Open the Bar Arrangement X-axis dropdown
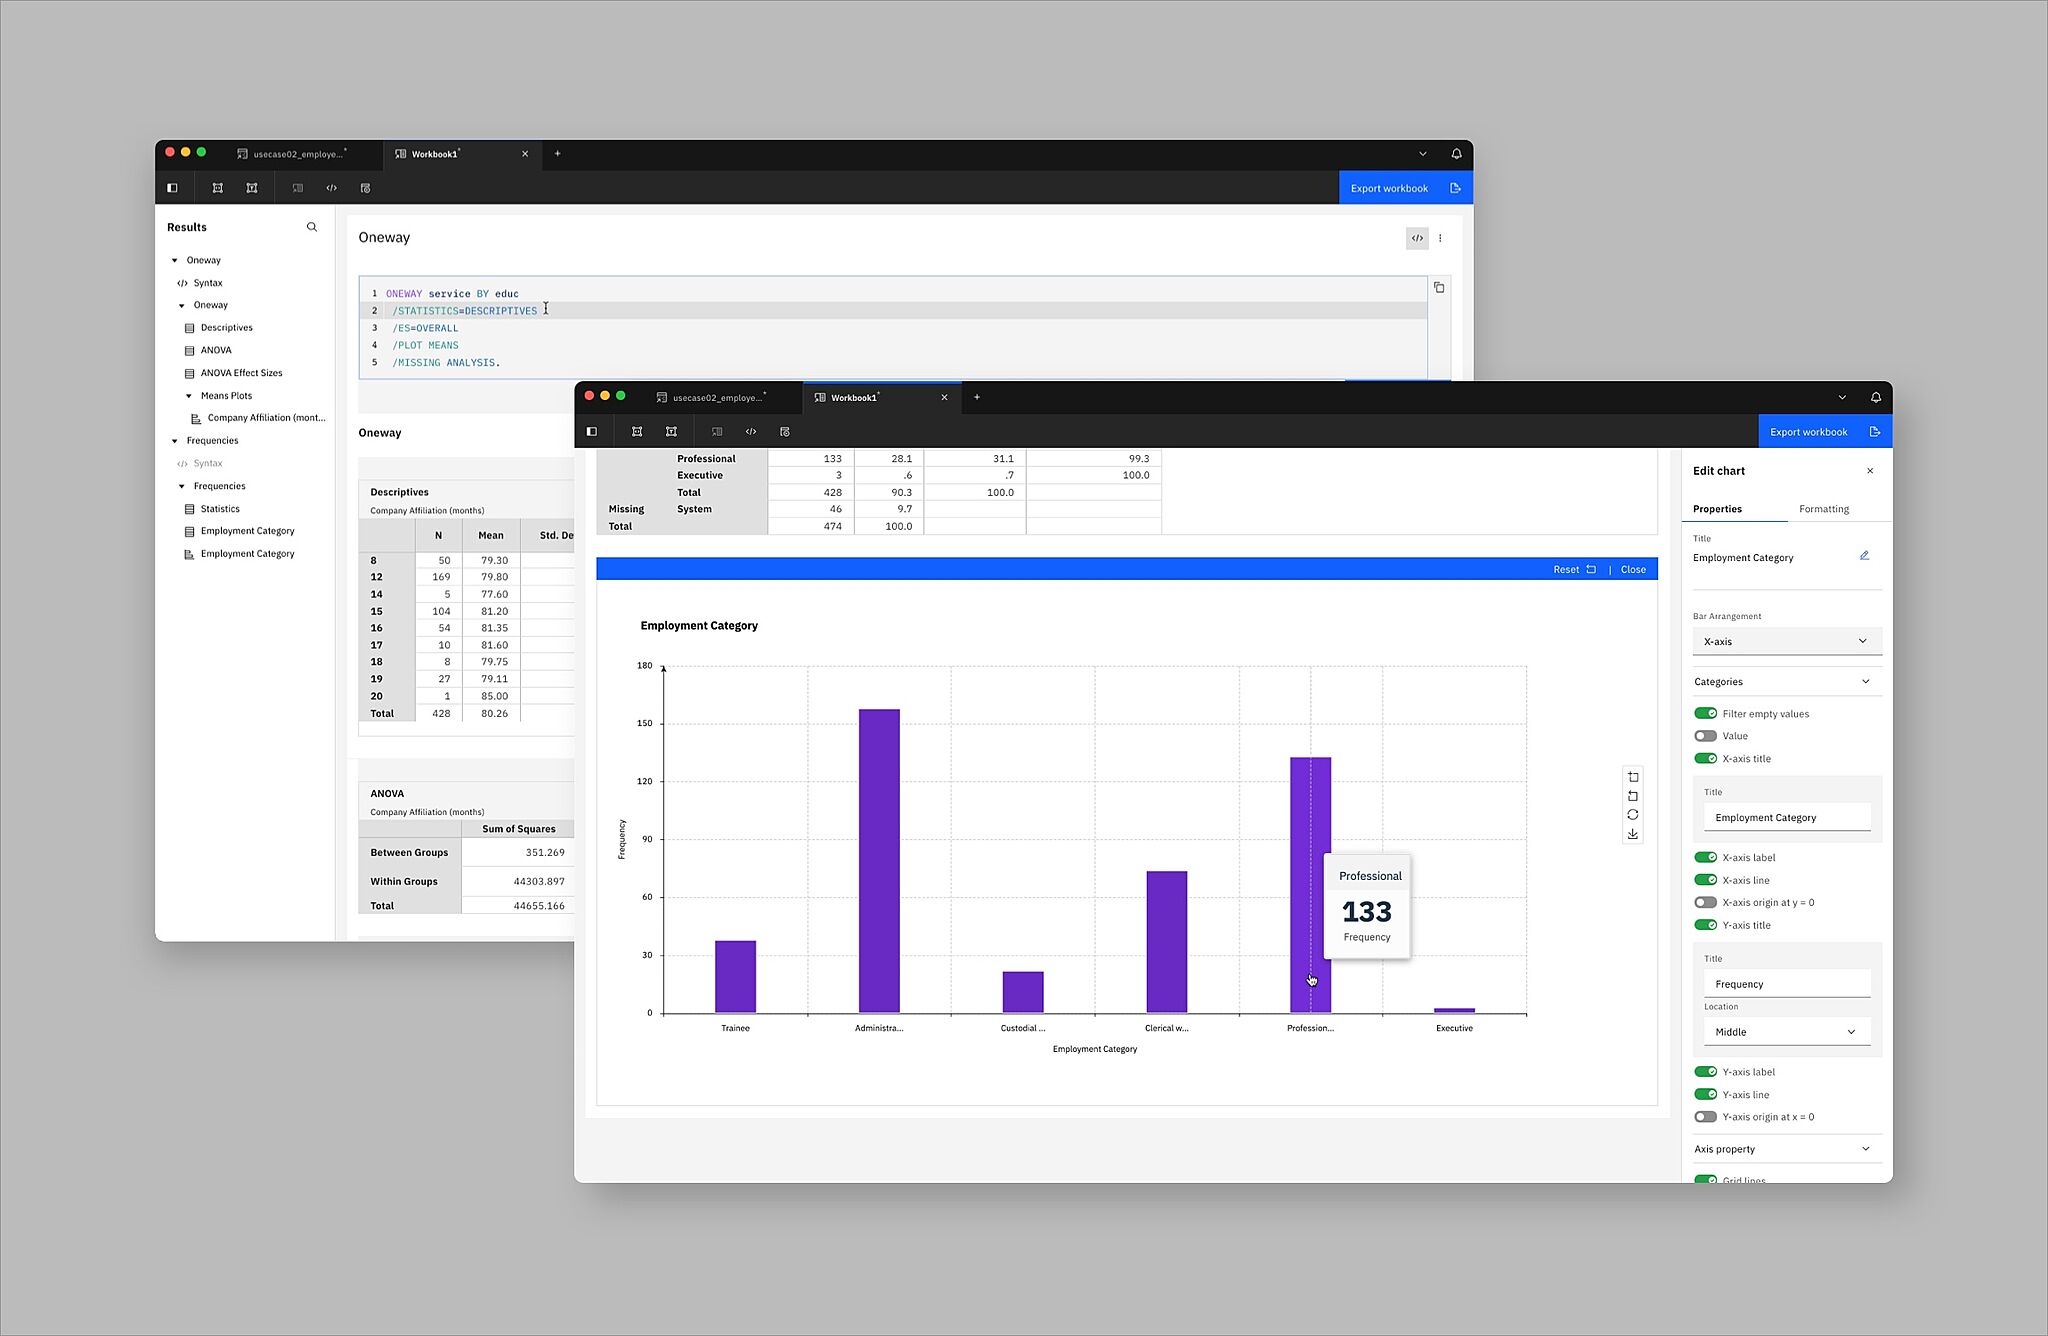Screen dimensions: 2048x1336 tap(1786, 642)
